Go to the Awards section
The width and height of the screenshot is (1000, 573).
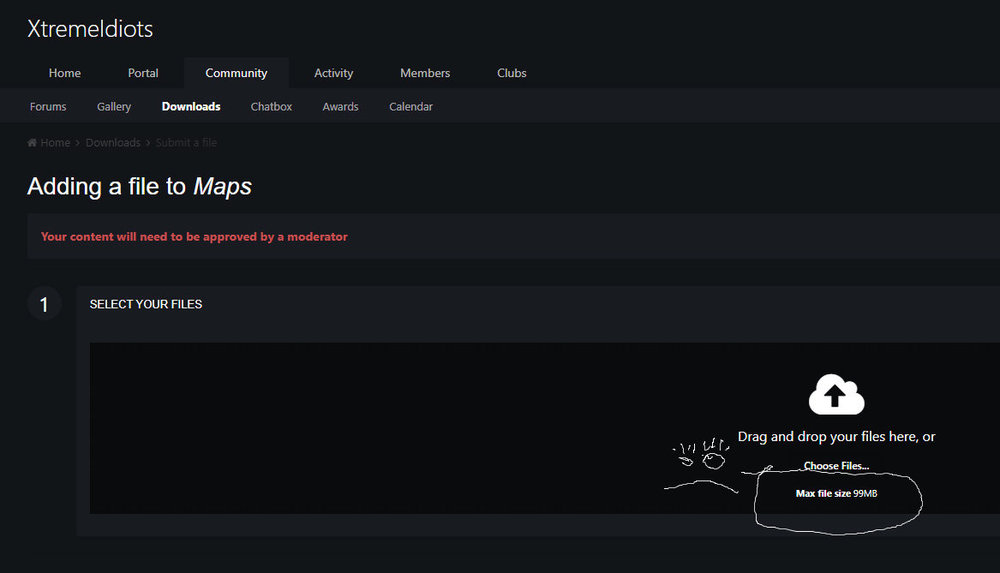pyautogui.click(x=340, y=107)
